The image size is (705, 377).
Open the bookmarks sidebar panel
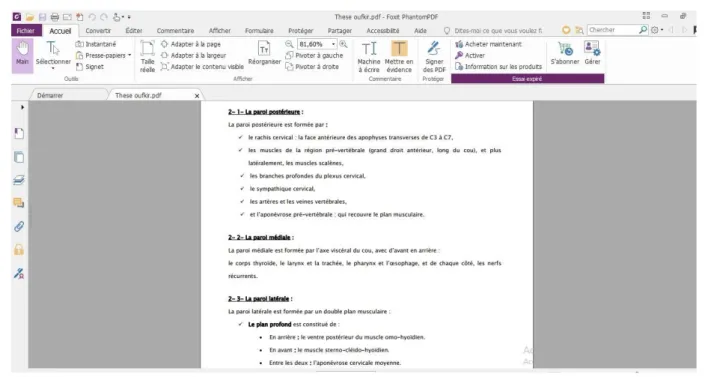[x=19, y=134]
